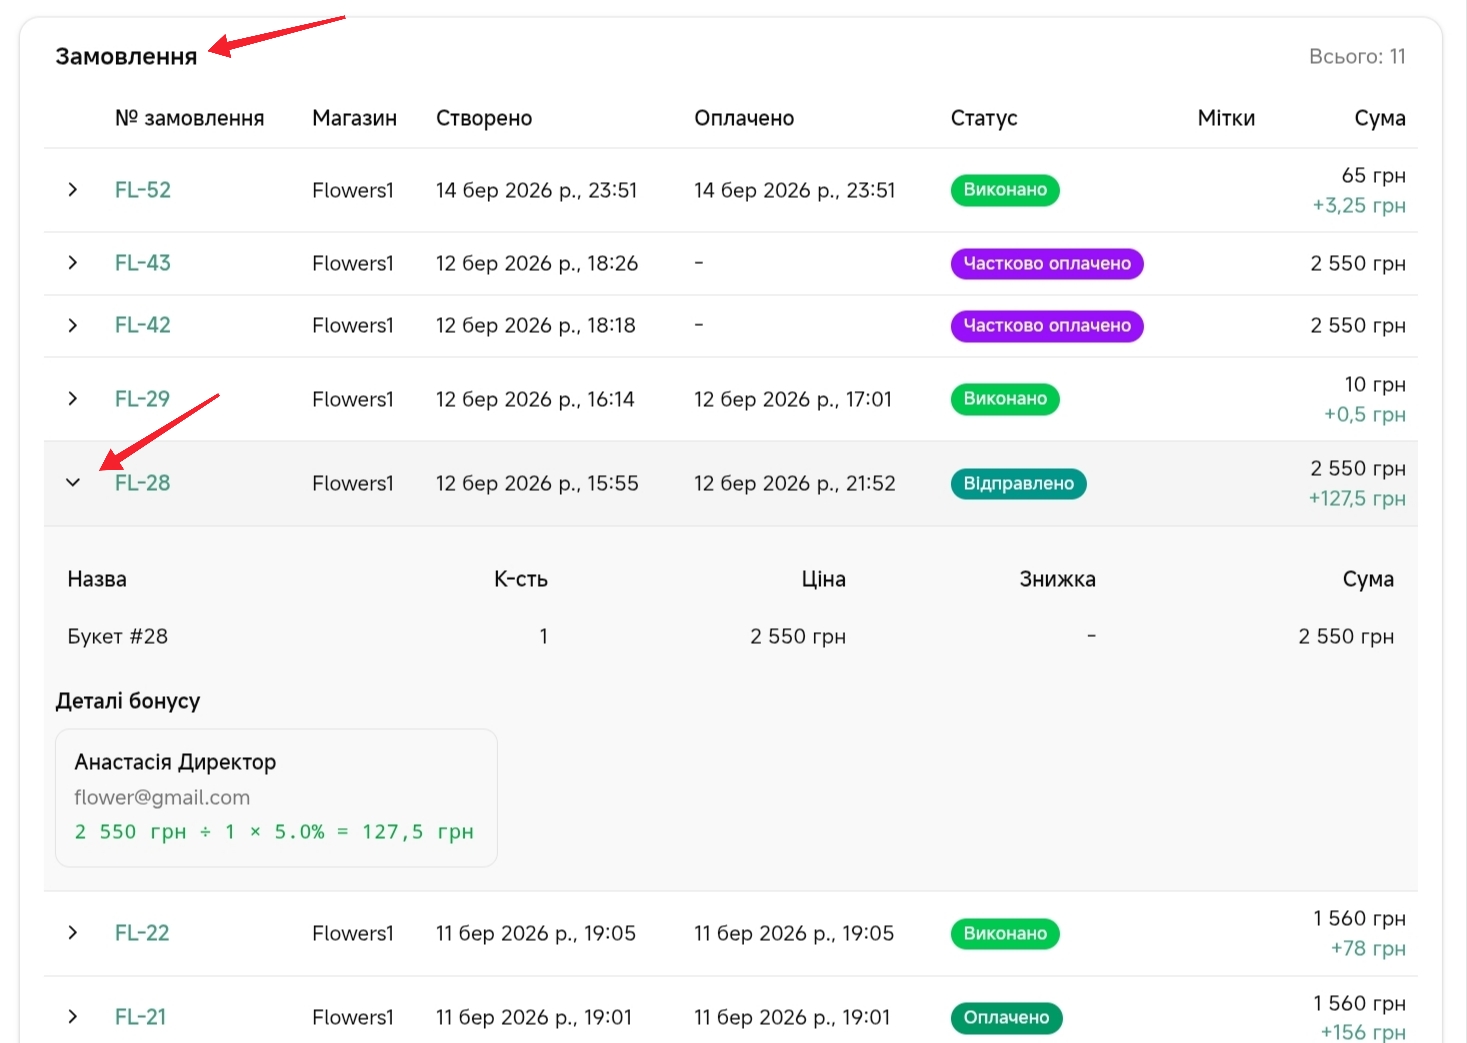The width and height of the screenshot is (1467, 1043).
Task: Open order link FL-52
Action: tap(143, 190)
